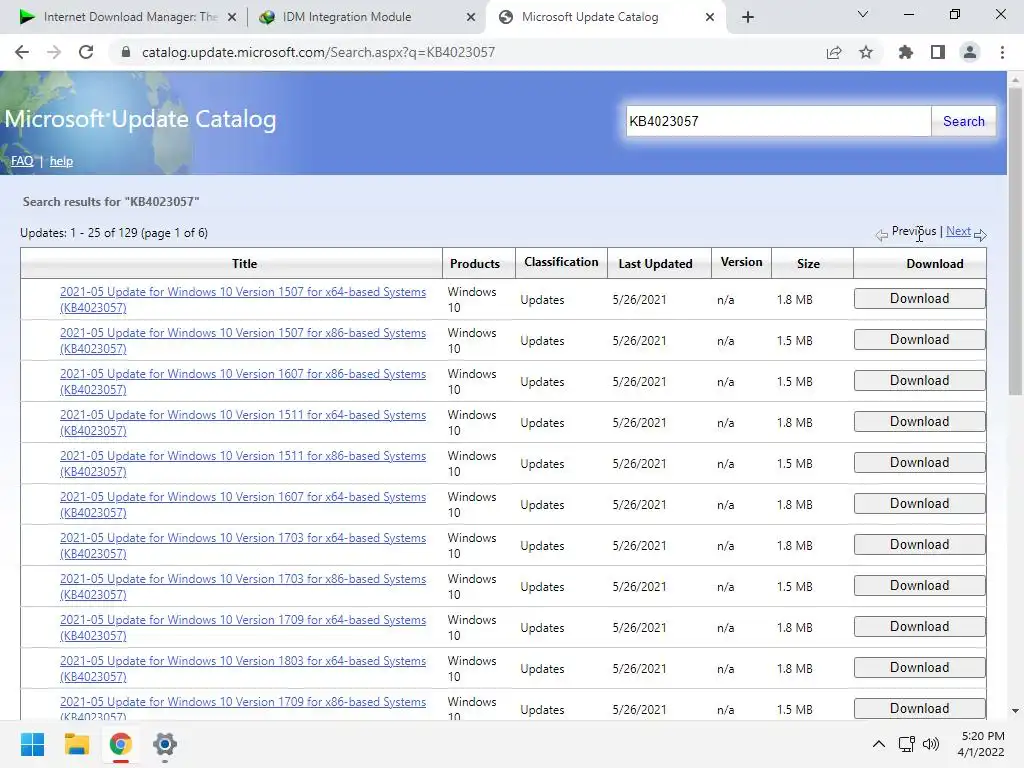
Task: Click the lock icon in address bar
Action: (126, 52)
